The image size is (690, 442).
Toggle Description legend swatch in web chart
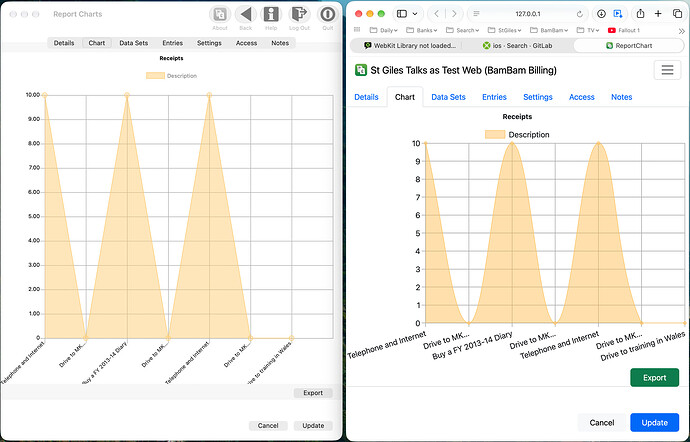tap(495, 135)
